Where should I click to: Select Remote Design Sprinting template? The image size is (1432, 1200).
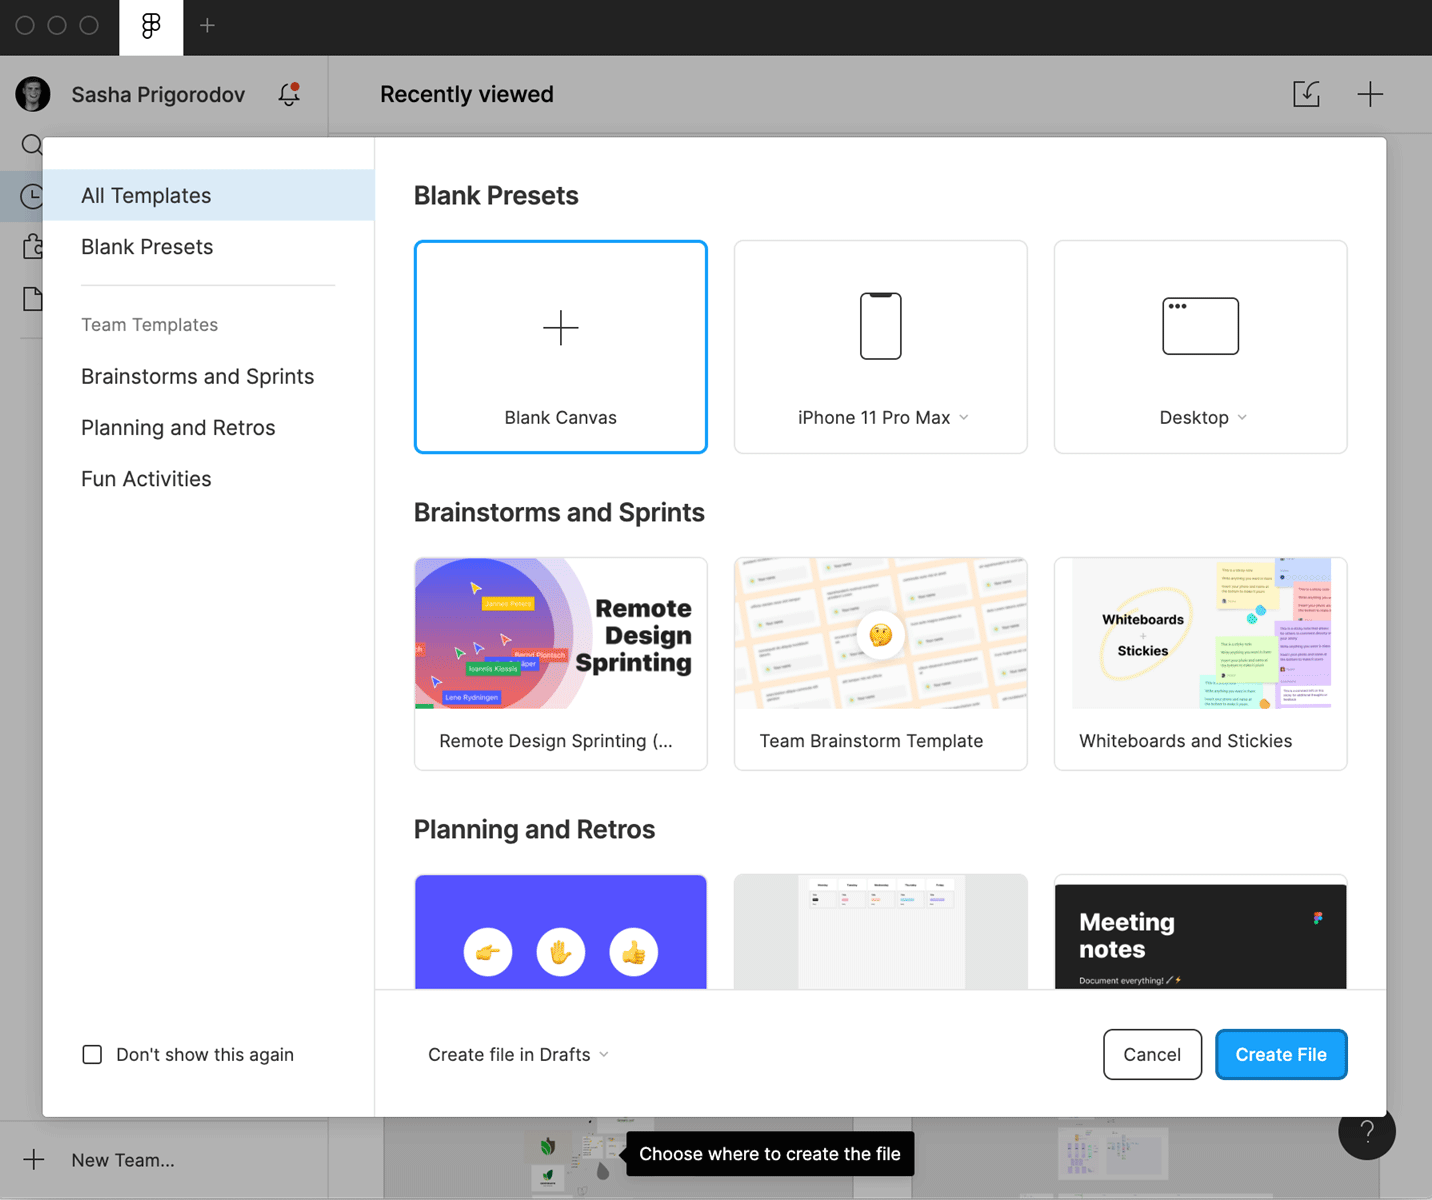point(561,664)
